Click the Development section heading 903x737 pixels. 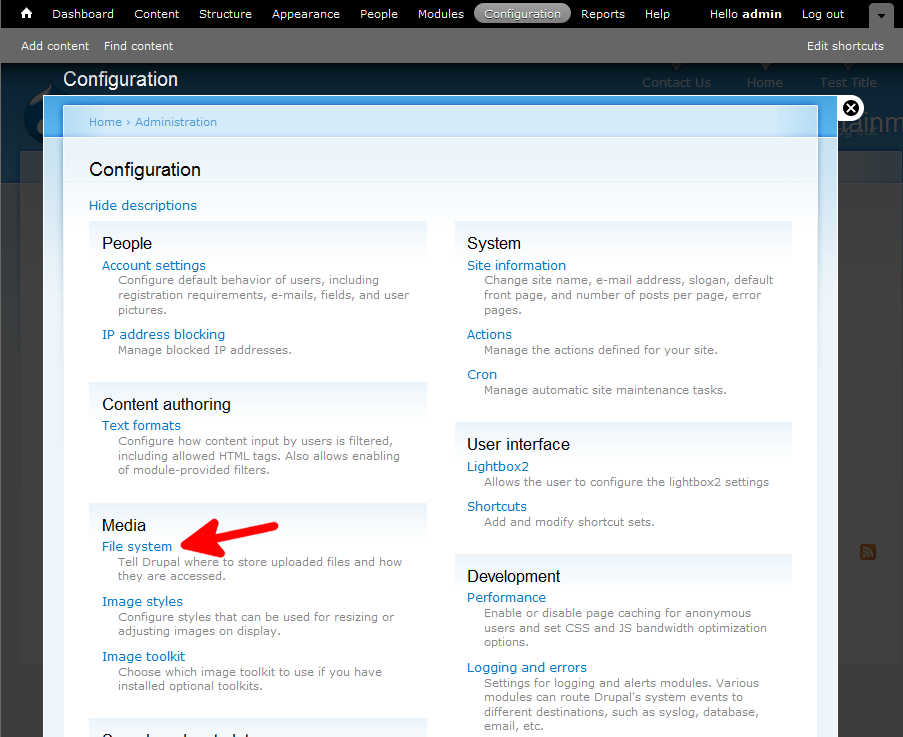point(514,576)
